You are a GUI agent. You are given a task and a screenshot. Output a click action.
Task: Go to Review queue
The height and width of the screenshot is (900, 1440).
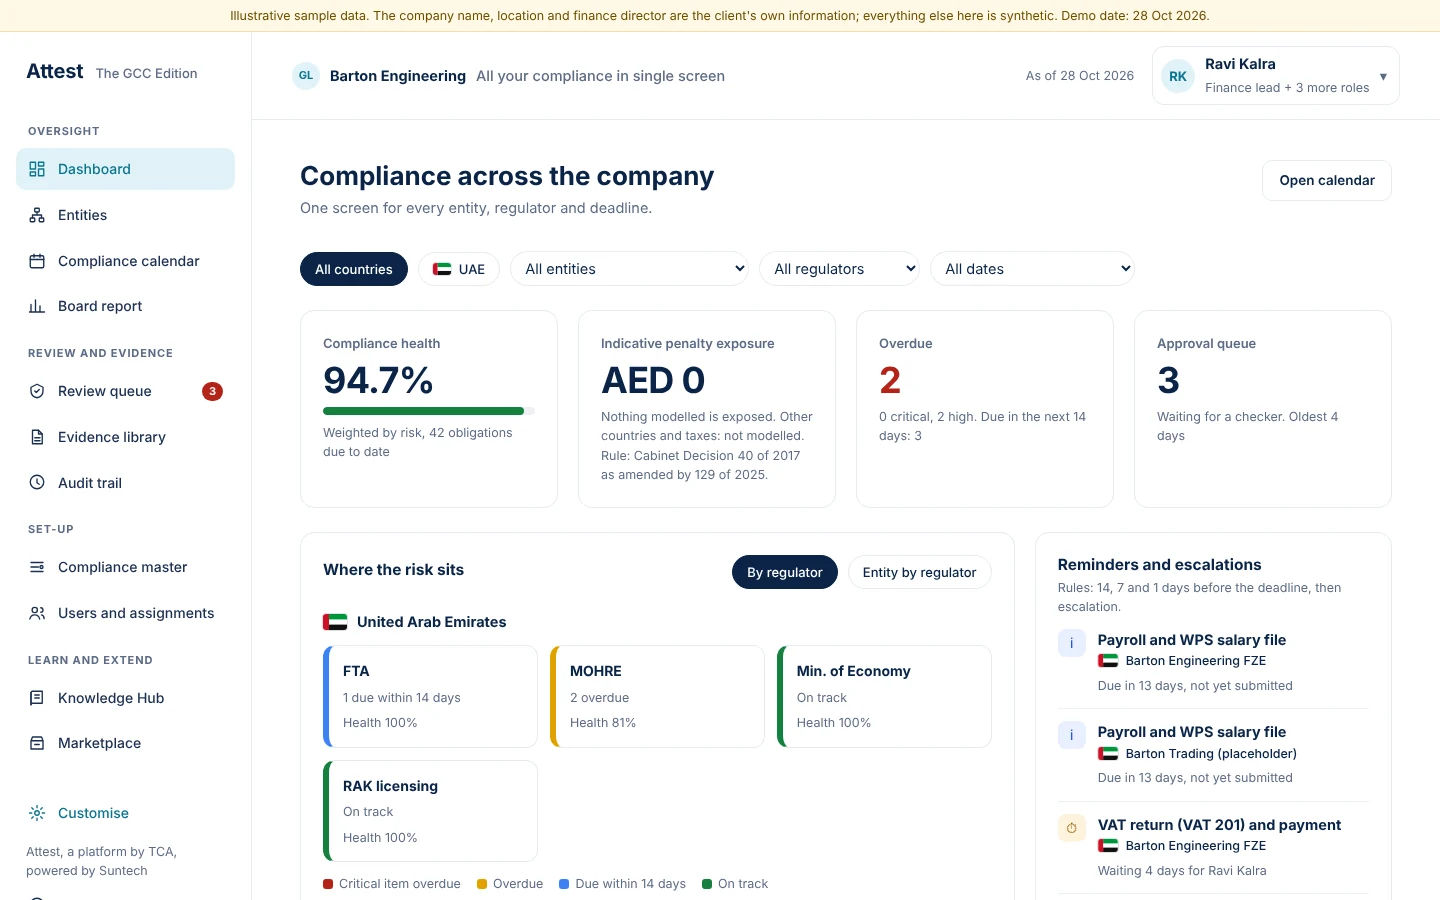coord(125,391)
